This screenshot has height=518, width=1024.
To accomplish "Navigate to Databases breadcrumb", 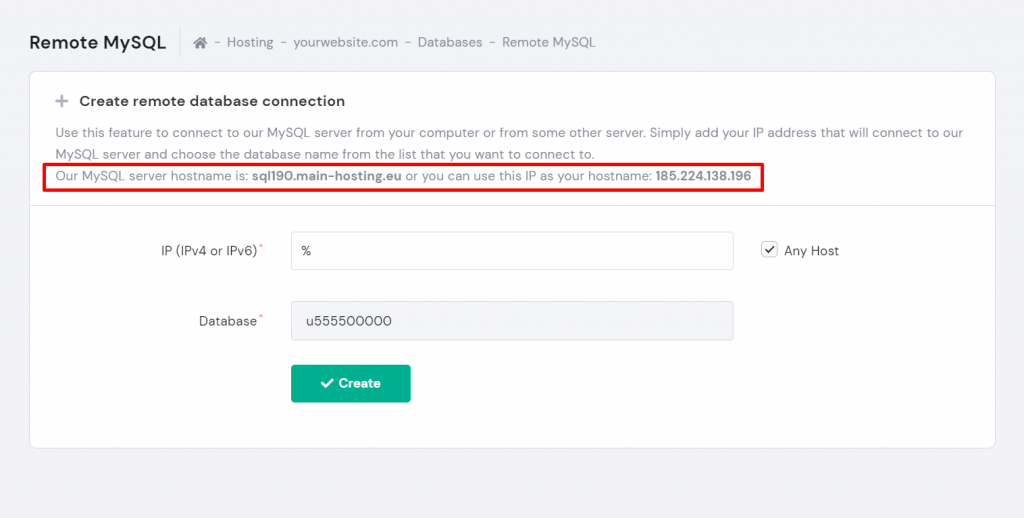I will pos(449,43).
